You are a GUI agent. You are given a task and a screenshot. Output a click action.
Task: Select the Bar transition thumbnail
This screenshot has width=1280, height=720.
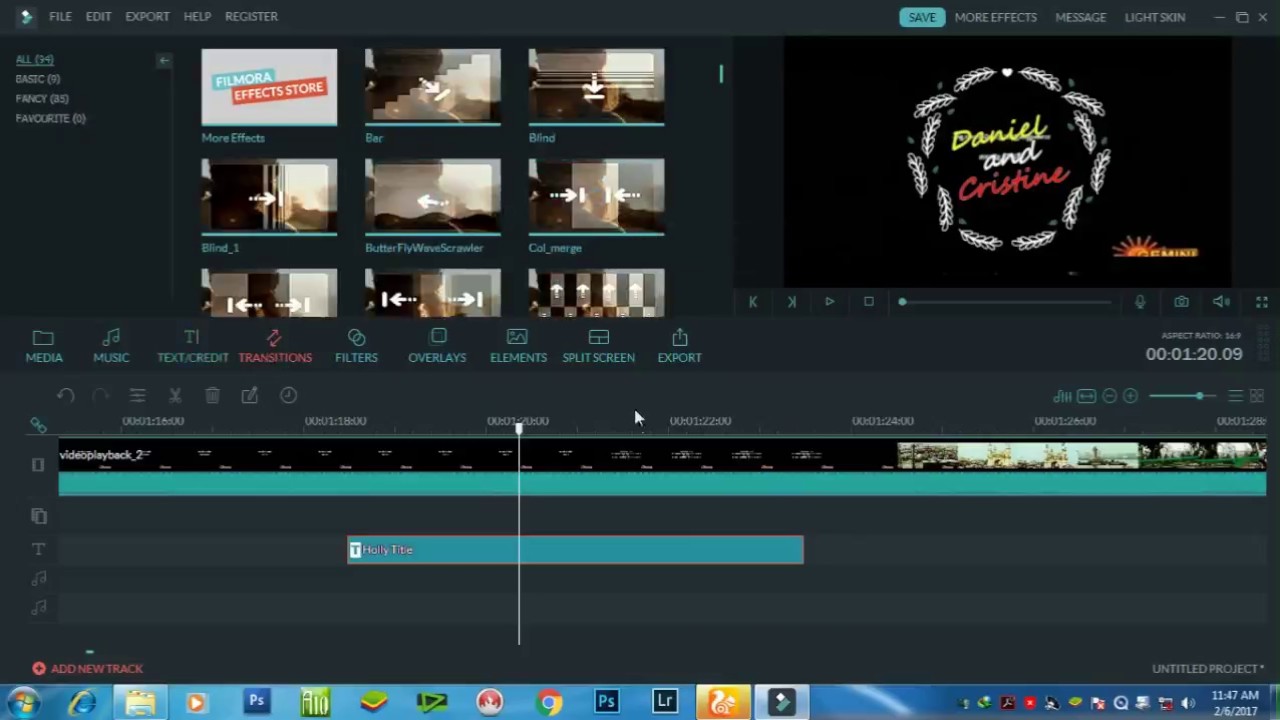(x=432, y=87)
